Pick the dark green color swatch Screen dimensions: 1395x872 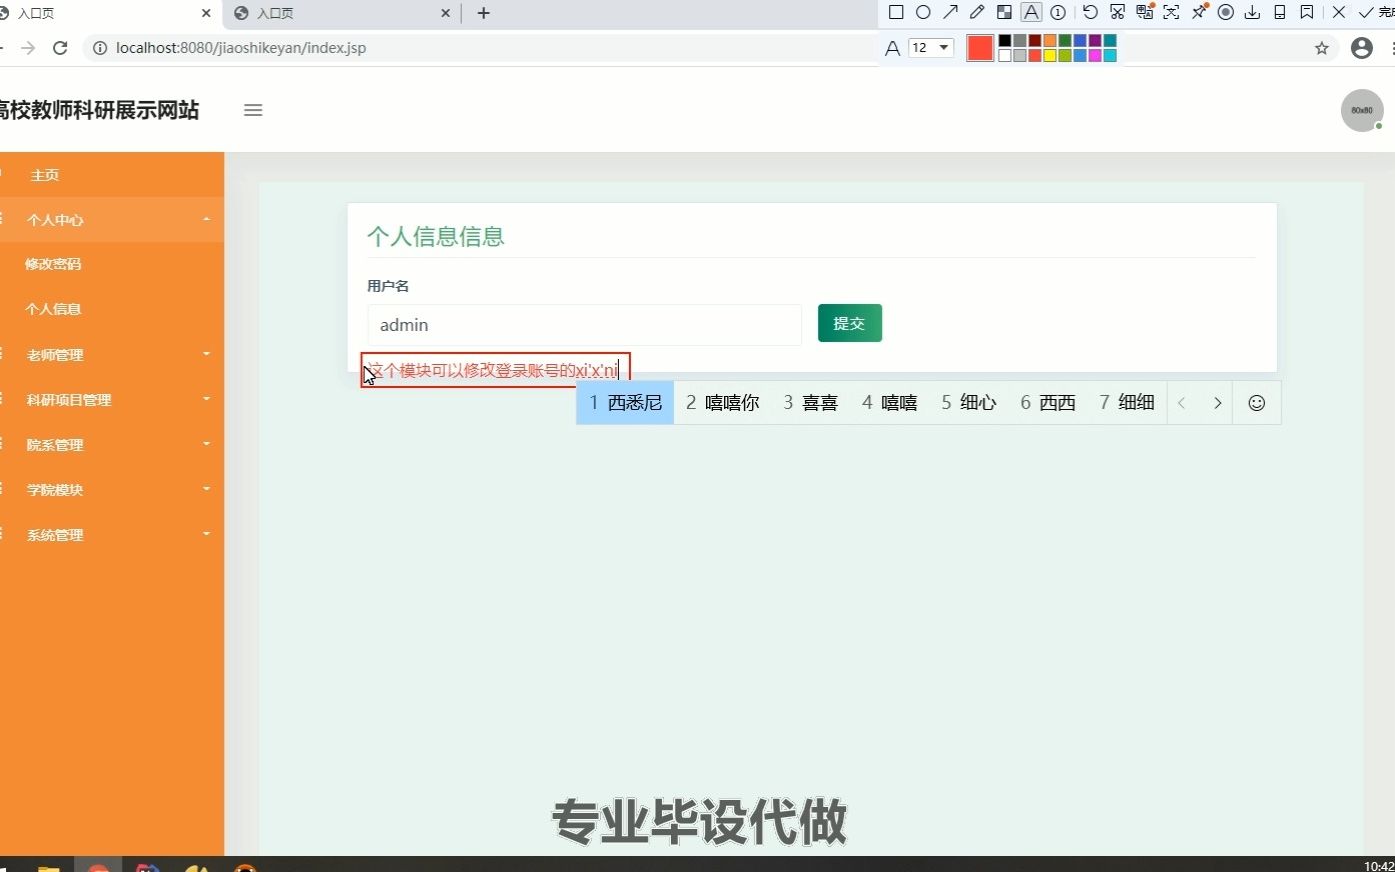(x=1065, y=41)
